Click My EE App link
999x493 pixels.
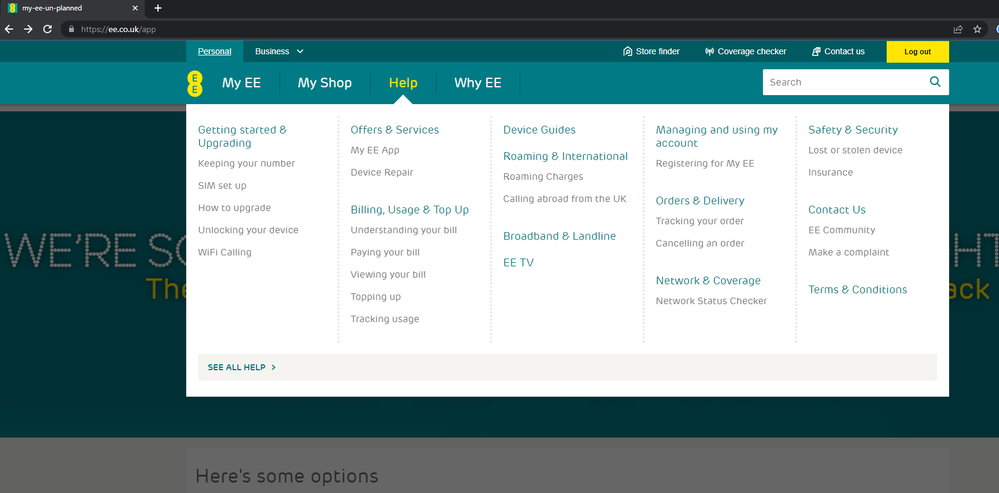click(x=375, y=150)
